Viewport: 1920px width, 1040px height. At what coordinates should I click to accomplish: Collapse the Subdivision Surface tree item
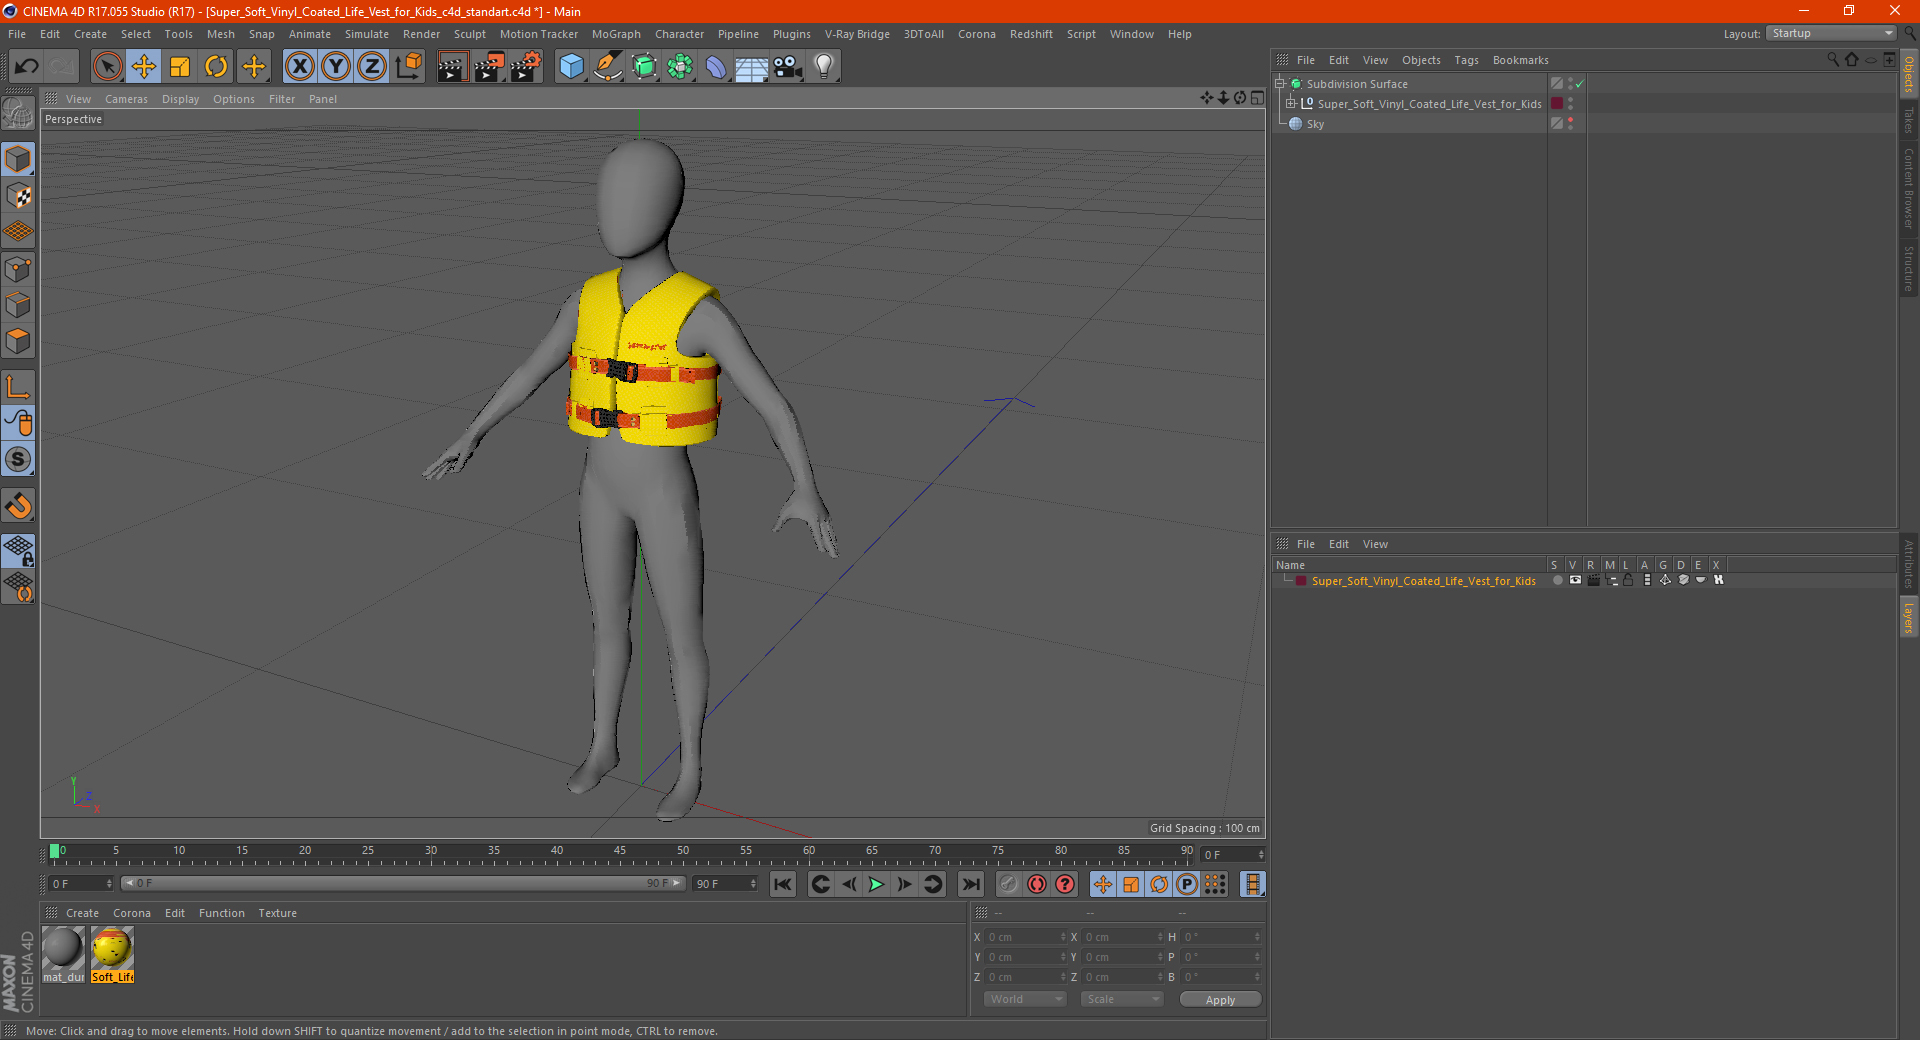1279,84
